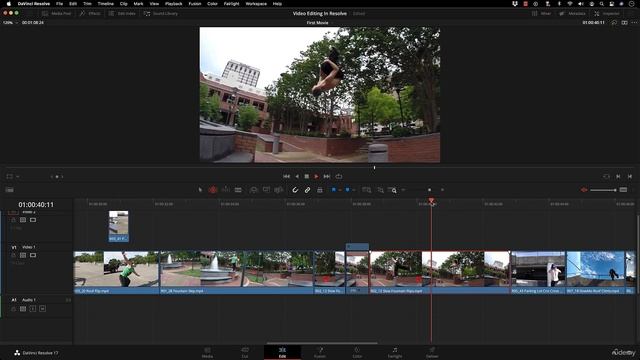Open the Workspace menu
The image size is (640, 360).
[256, 4]
